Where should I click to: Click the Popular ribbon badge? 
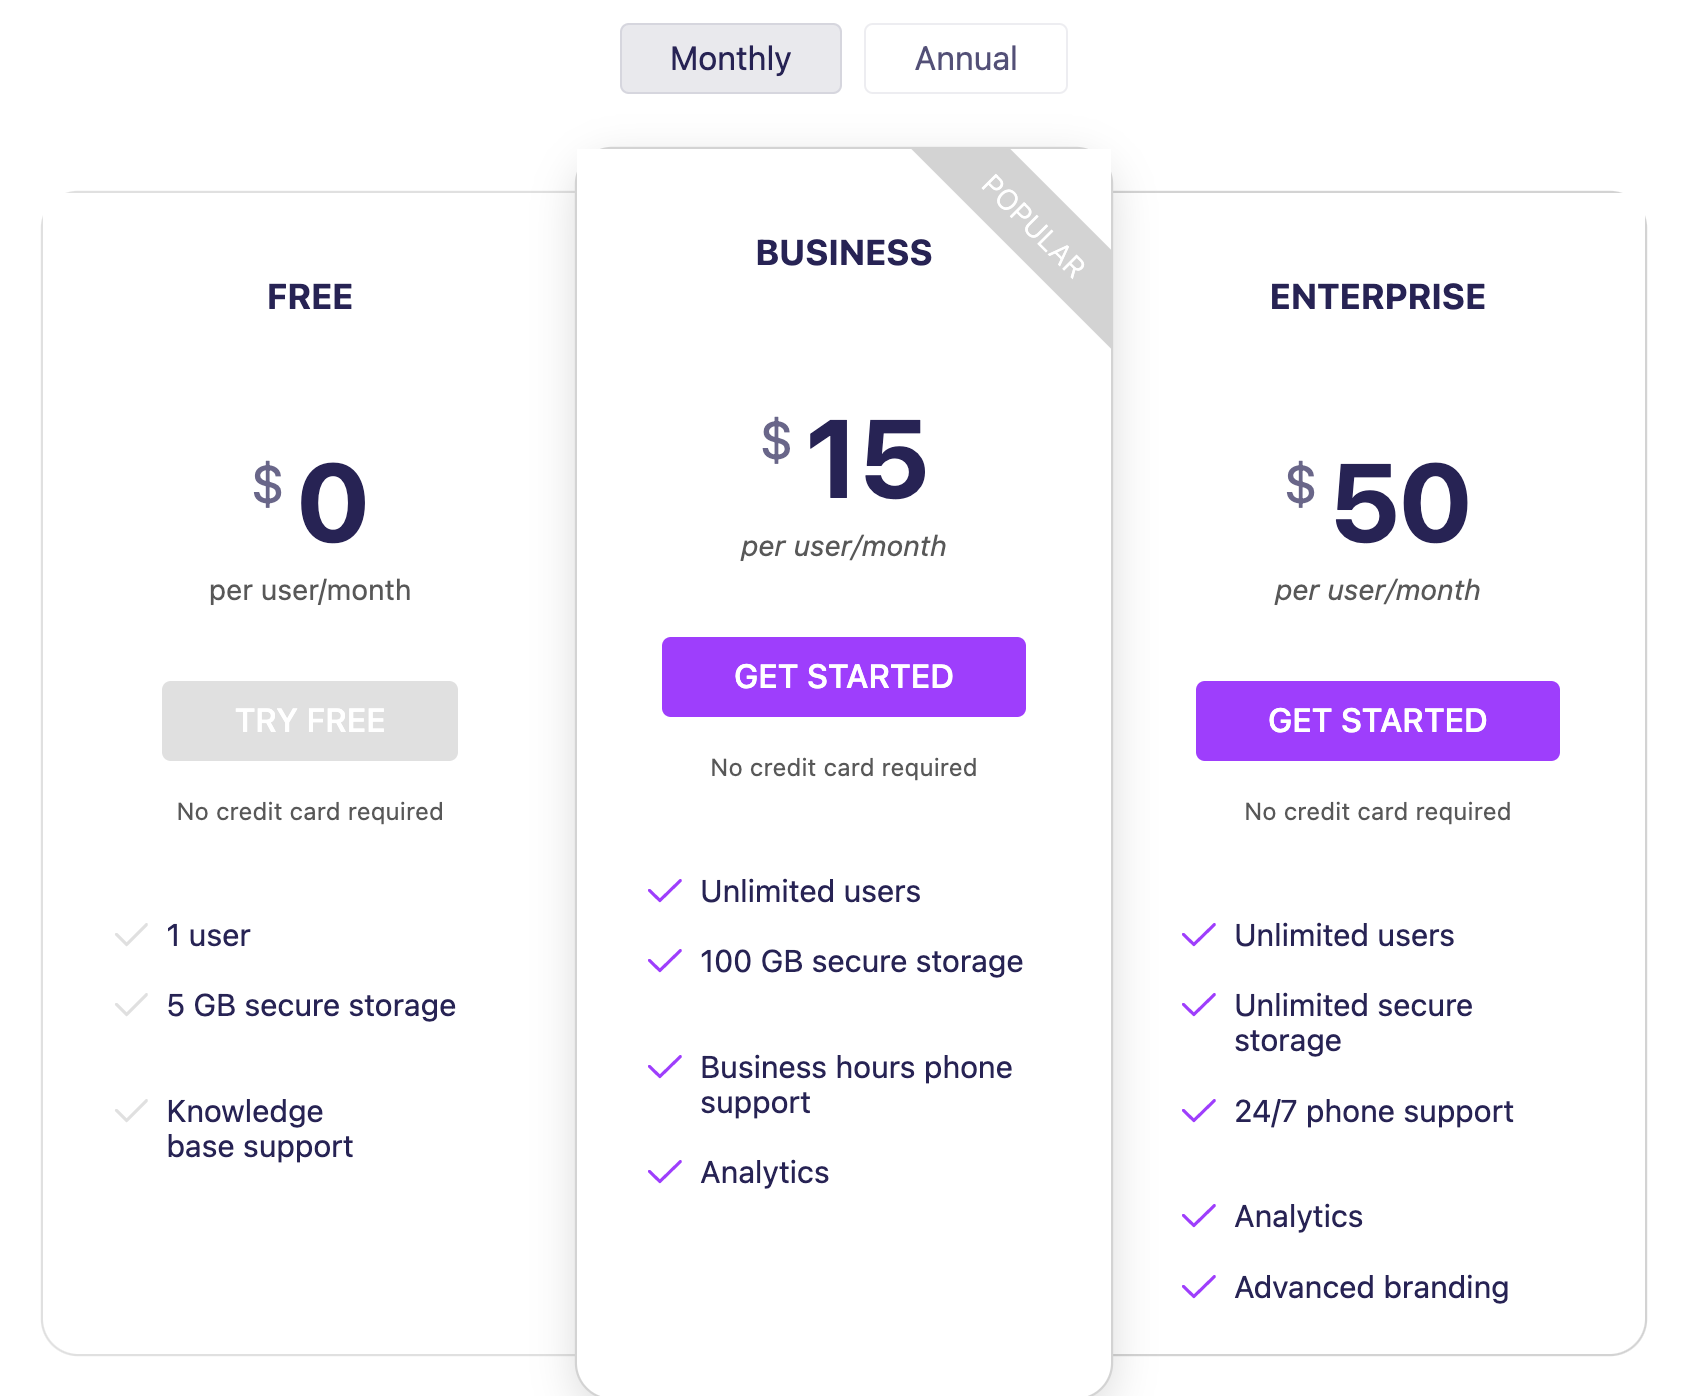click(x=1033, y=227)
